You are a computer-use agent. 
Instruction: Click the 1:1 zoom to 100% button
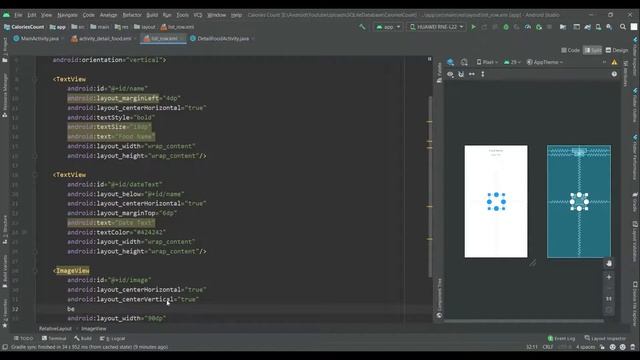(609, 299)
